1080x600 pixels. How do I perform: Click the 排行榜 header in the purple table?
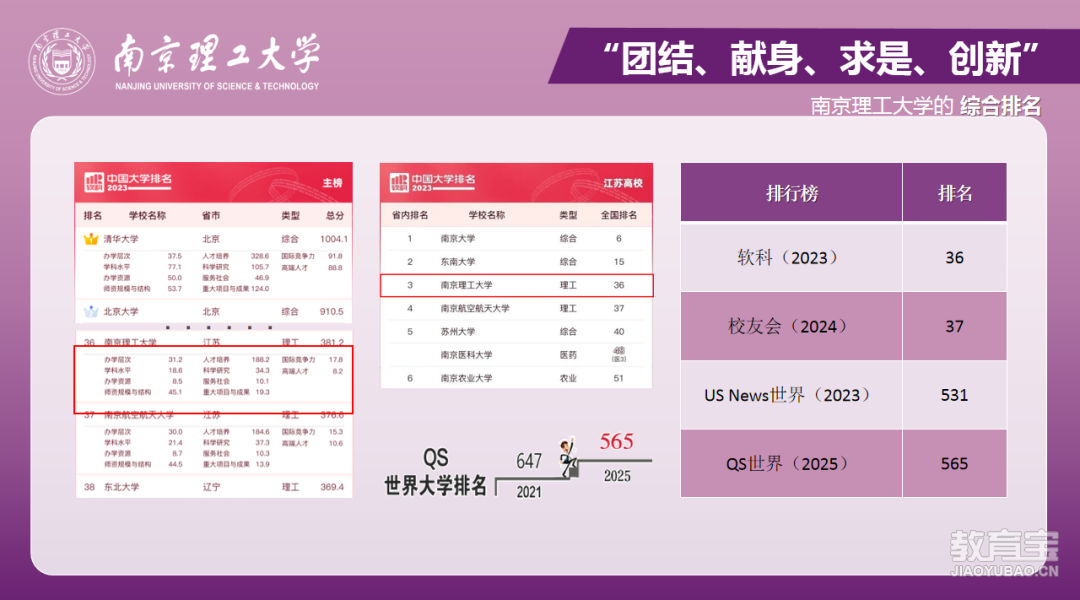tap(792, 194)
